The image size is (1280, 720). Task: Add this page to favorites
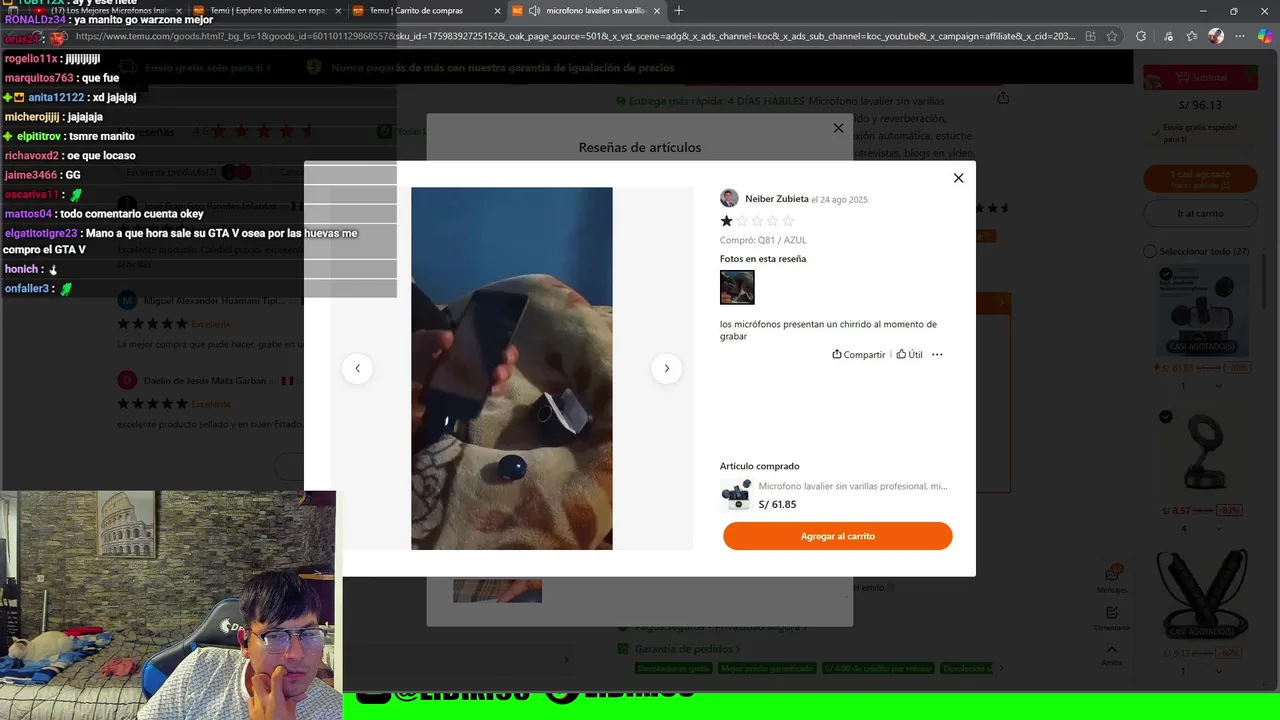tap(1113, 36)
